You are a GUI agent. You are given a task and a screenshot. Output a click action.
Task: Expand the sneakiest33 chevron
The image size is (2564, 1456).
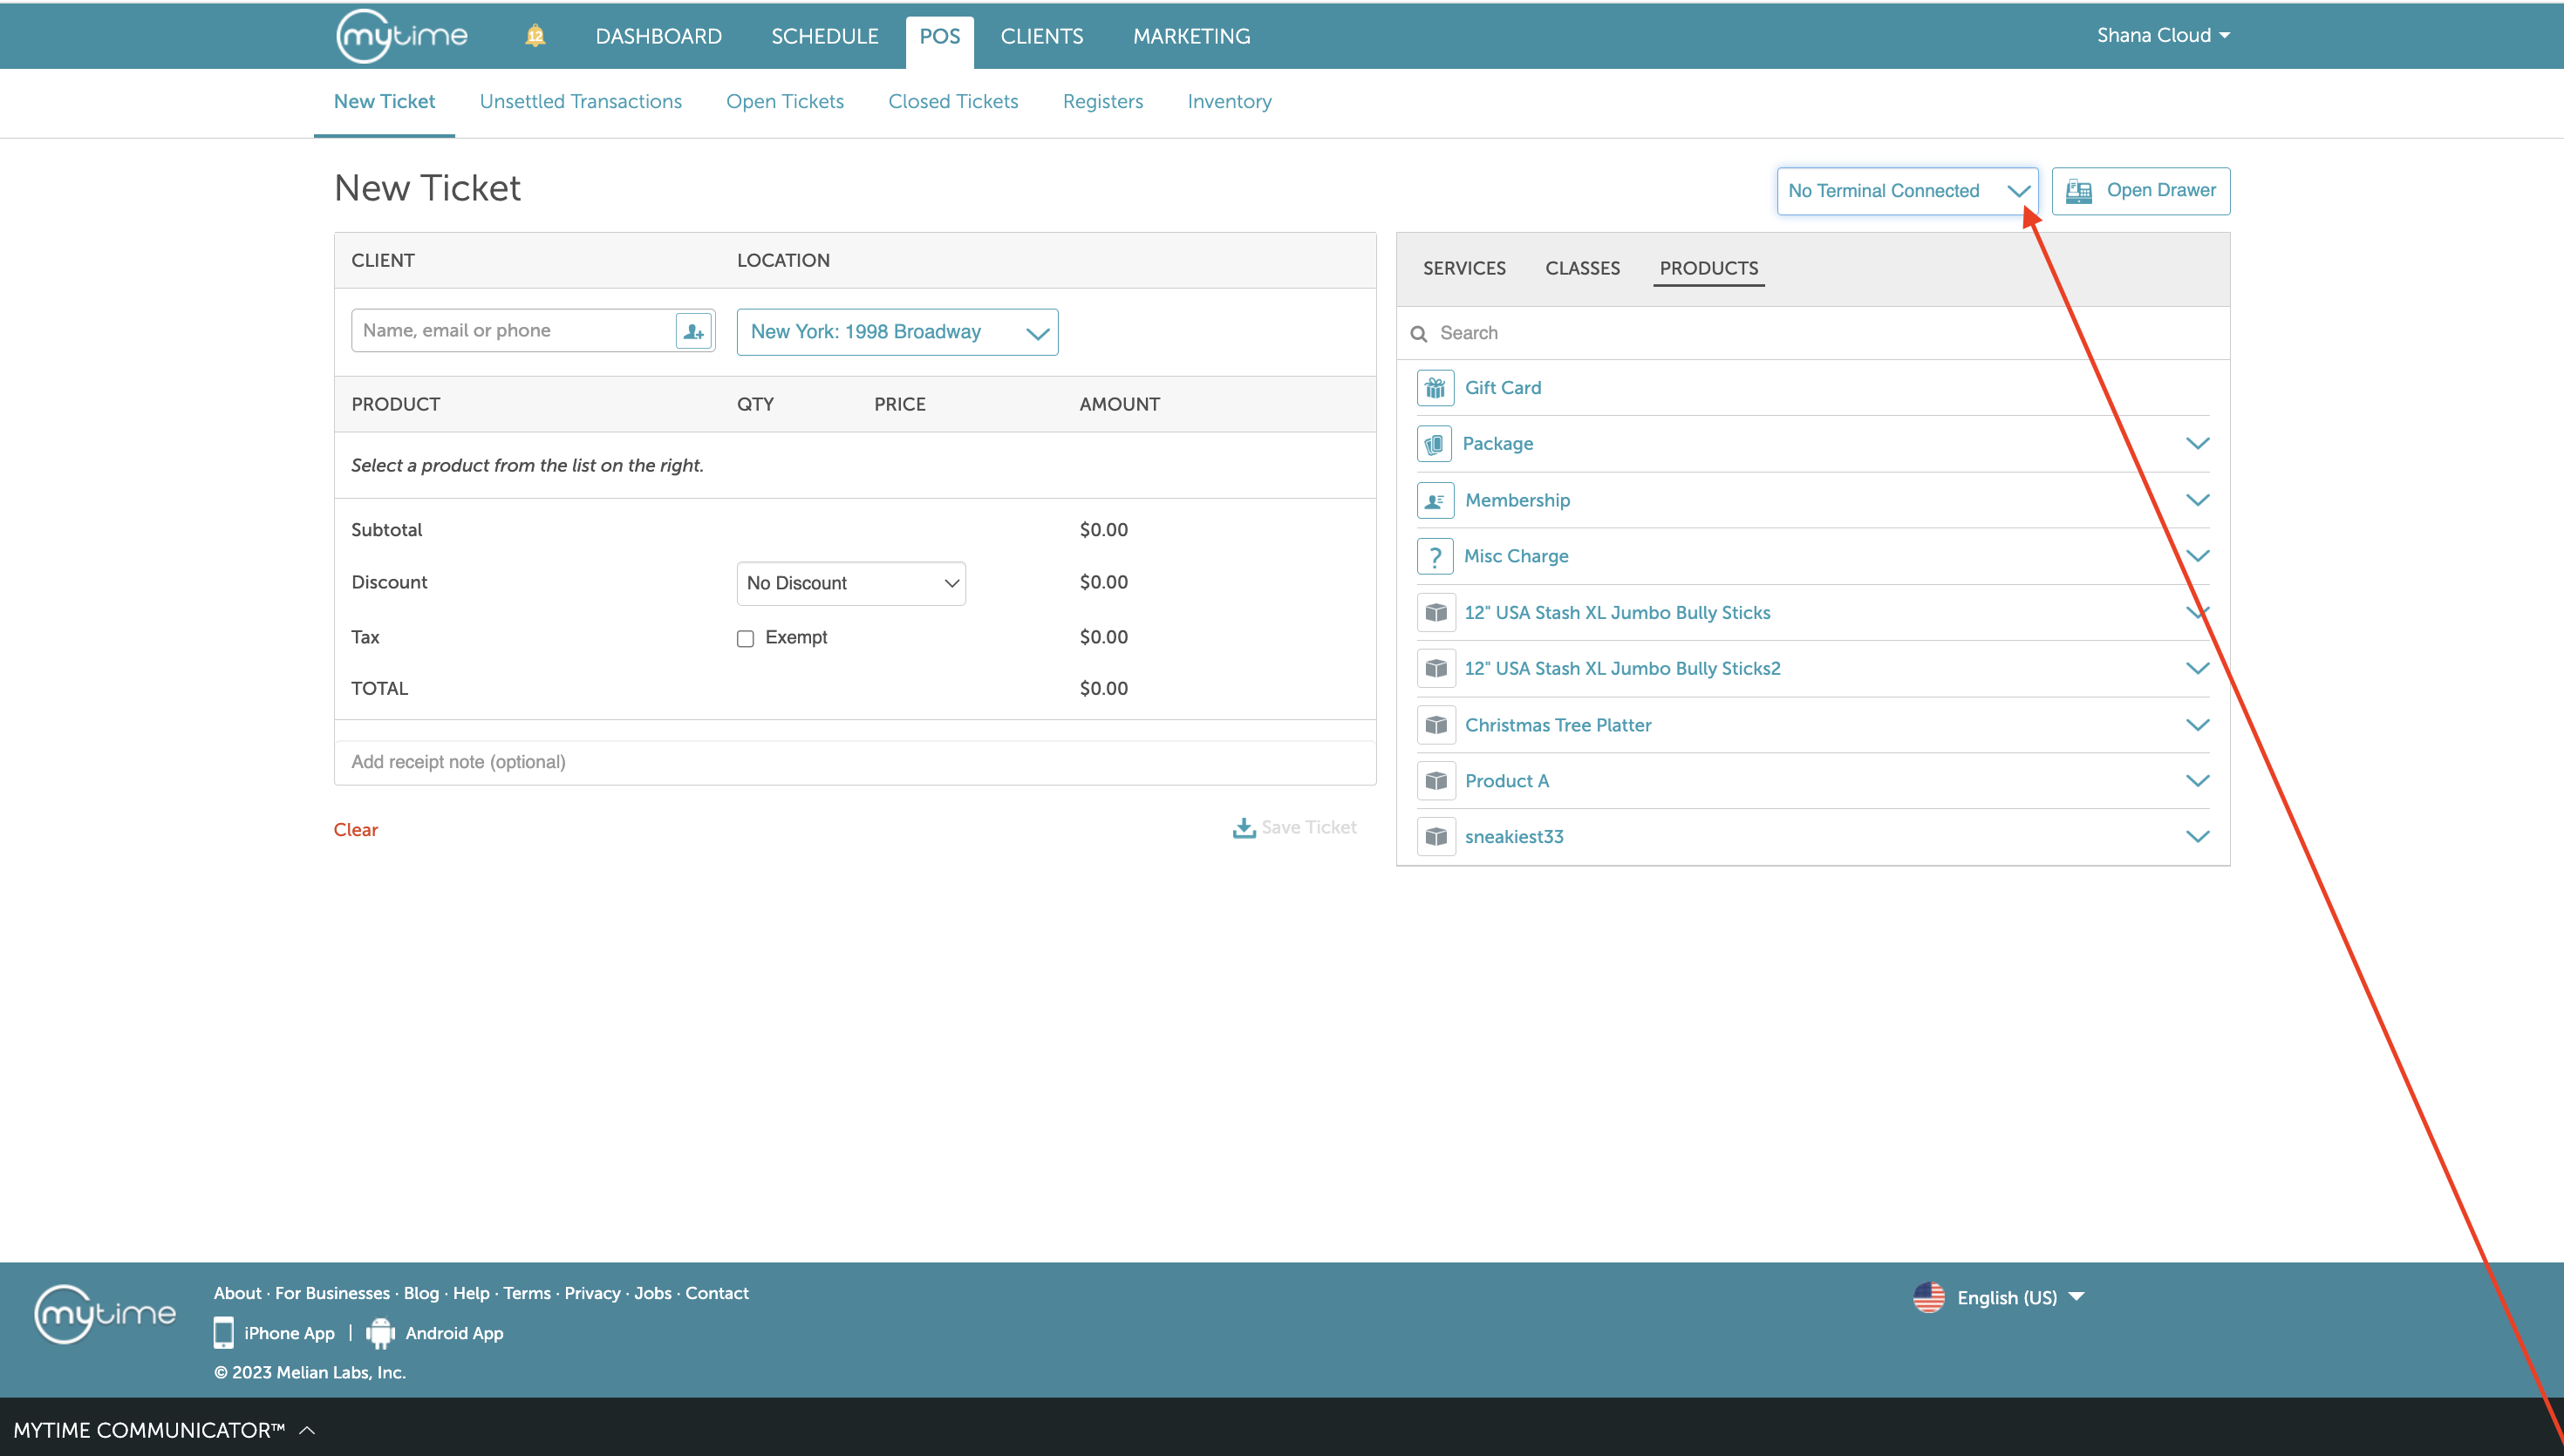pos(2197,836)
